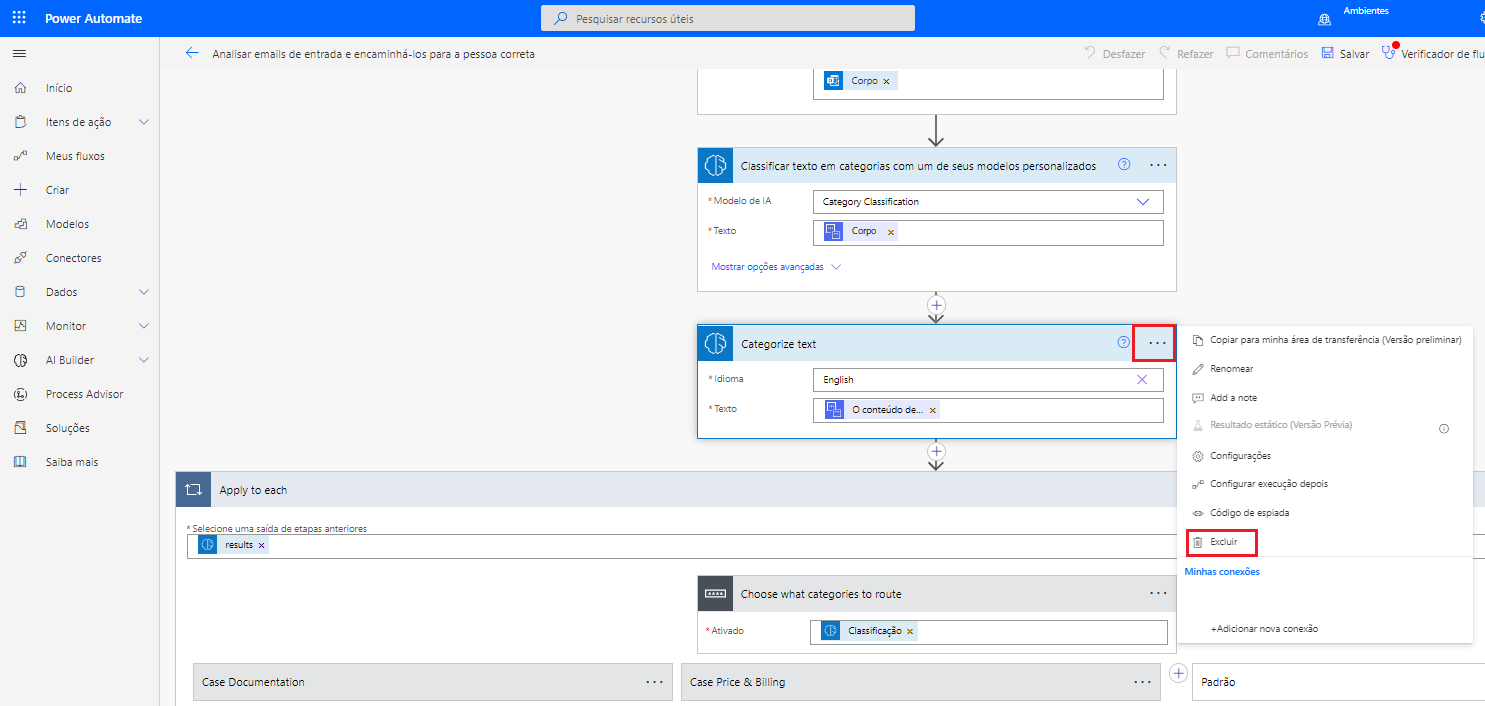
Task: Click Desfazer undo button
Action: [1114, 53]
